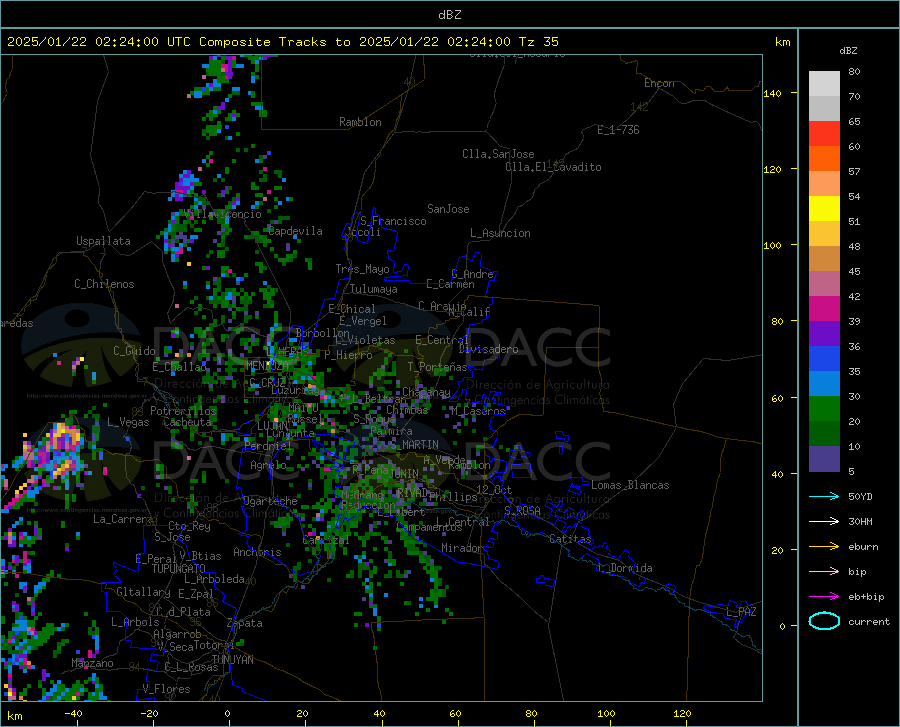The image size is (900, 727).
Task: Click the 'Clla.SanJose' map label
Action: (x=498, y=154)
